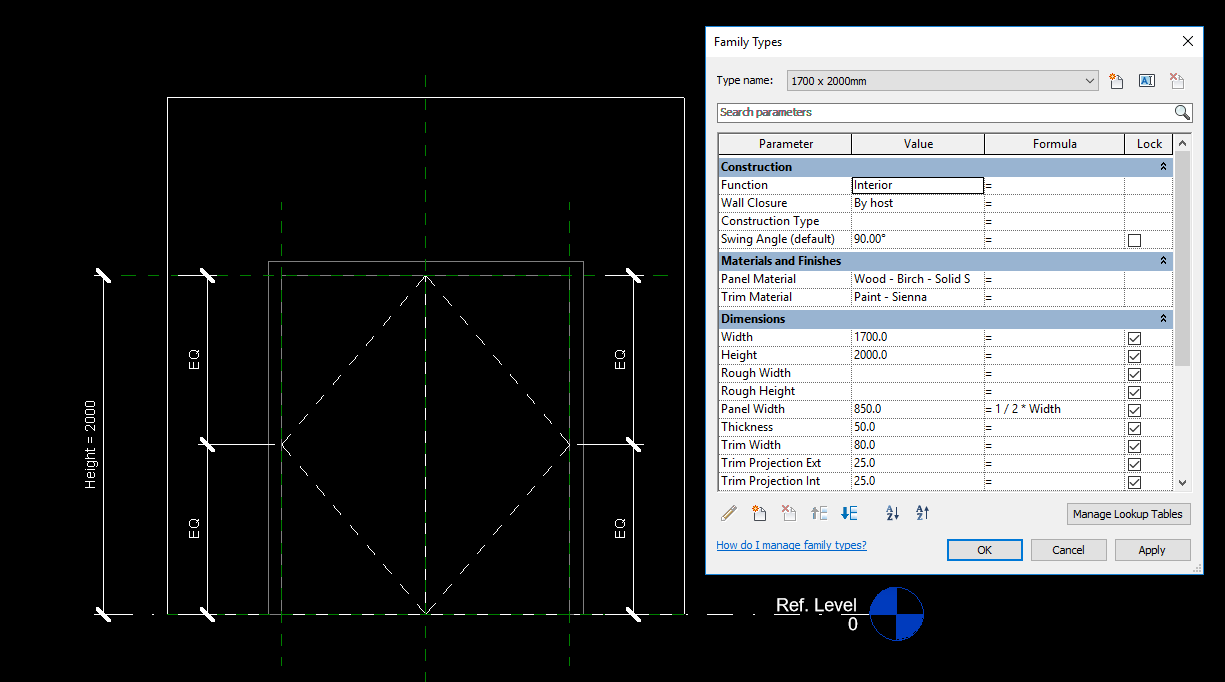The image size is (1225, 682).
Task: Collapse the Construction section
Action: (x=1162, y=166)
